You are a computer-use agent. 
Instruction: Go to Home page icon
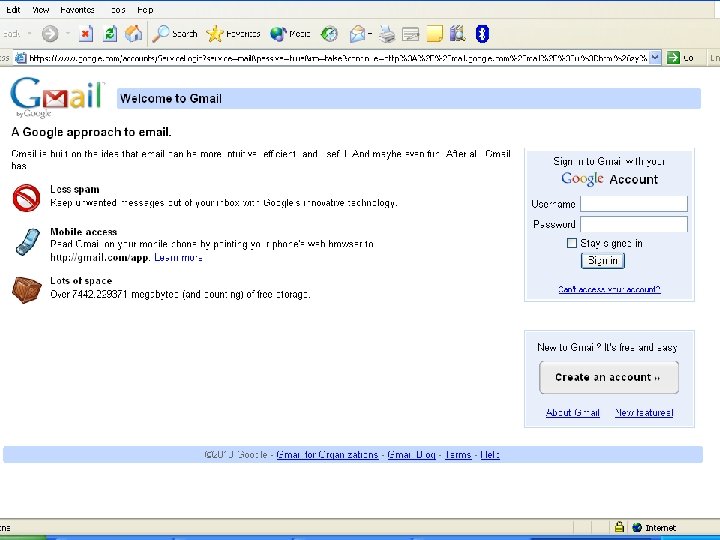tap(134, 34)
